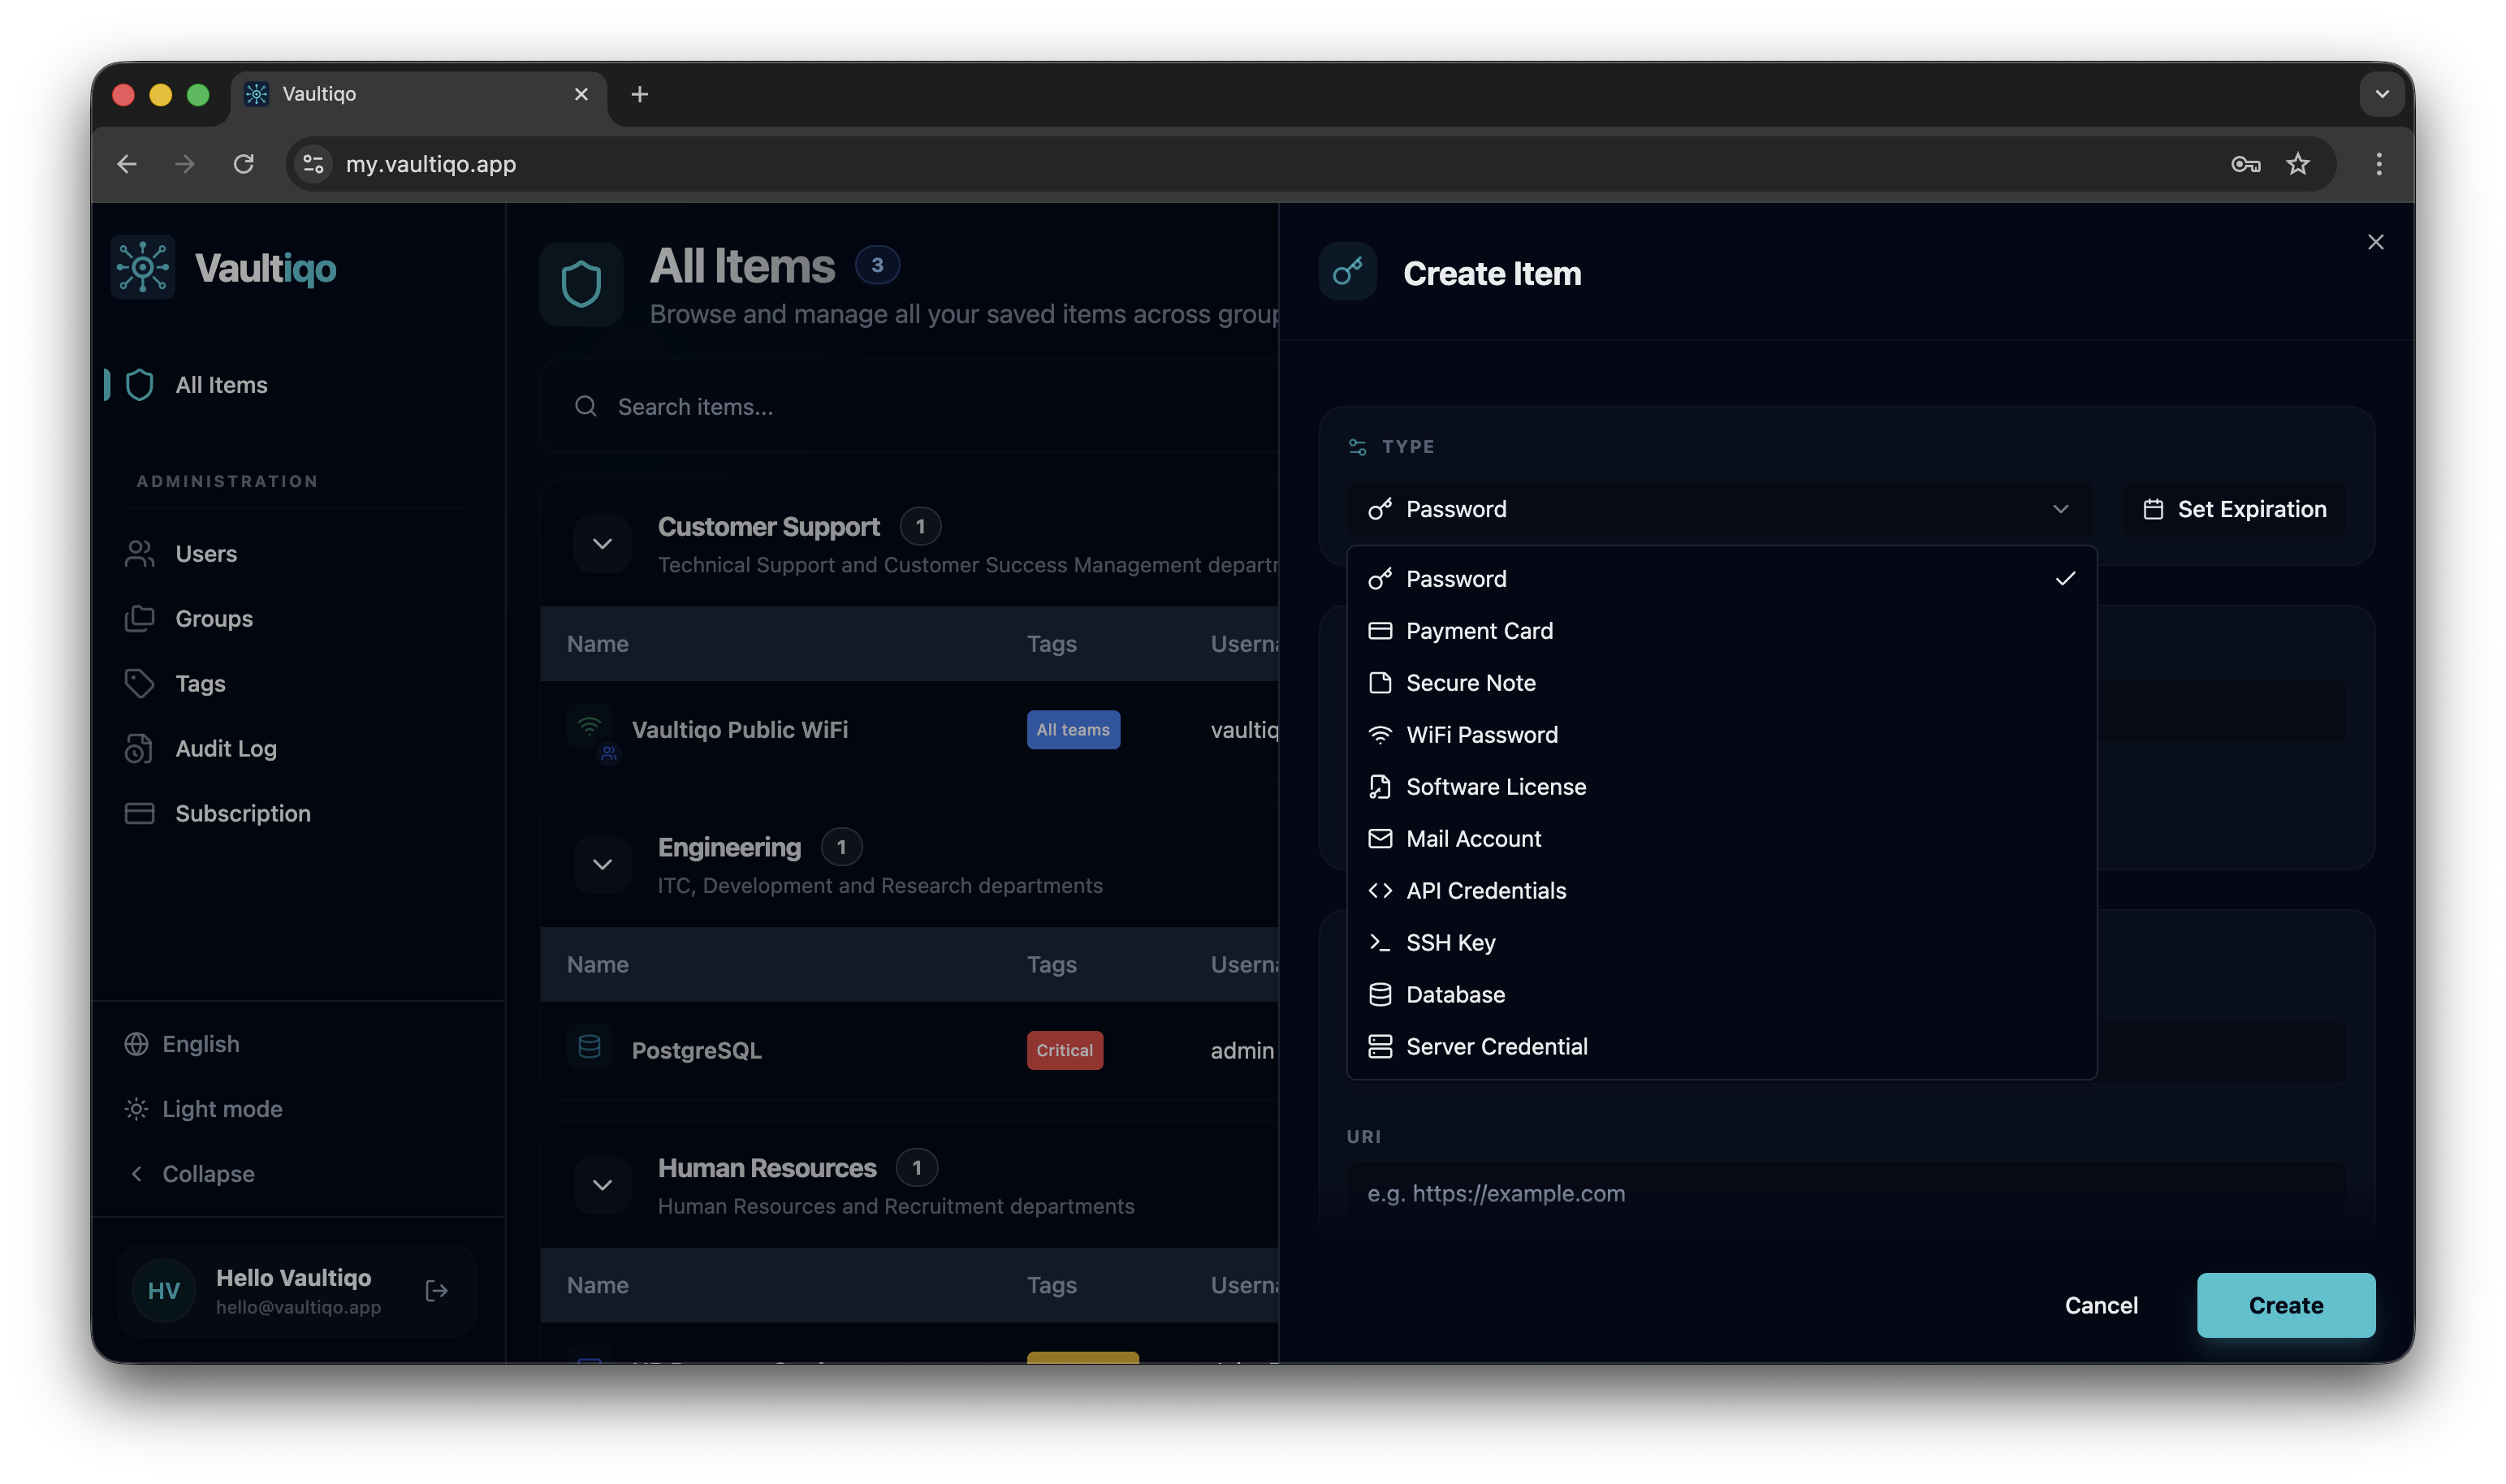Image resolution: width=2506 pixels, height=1484 pixels.
Task: Bookmark this page with the star icon
Action: pos(2298,164)
